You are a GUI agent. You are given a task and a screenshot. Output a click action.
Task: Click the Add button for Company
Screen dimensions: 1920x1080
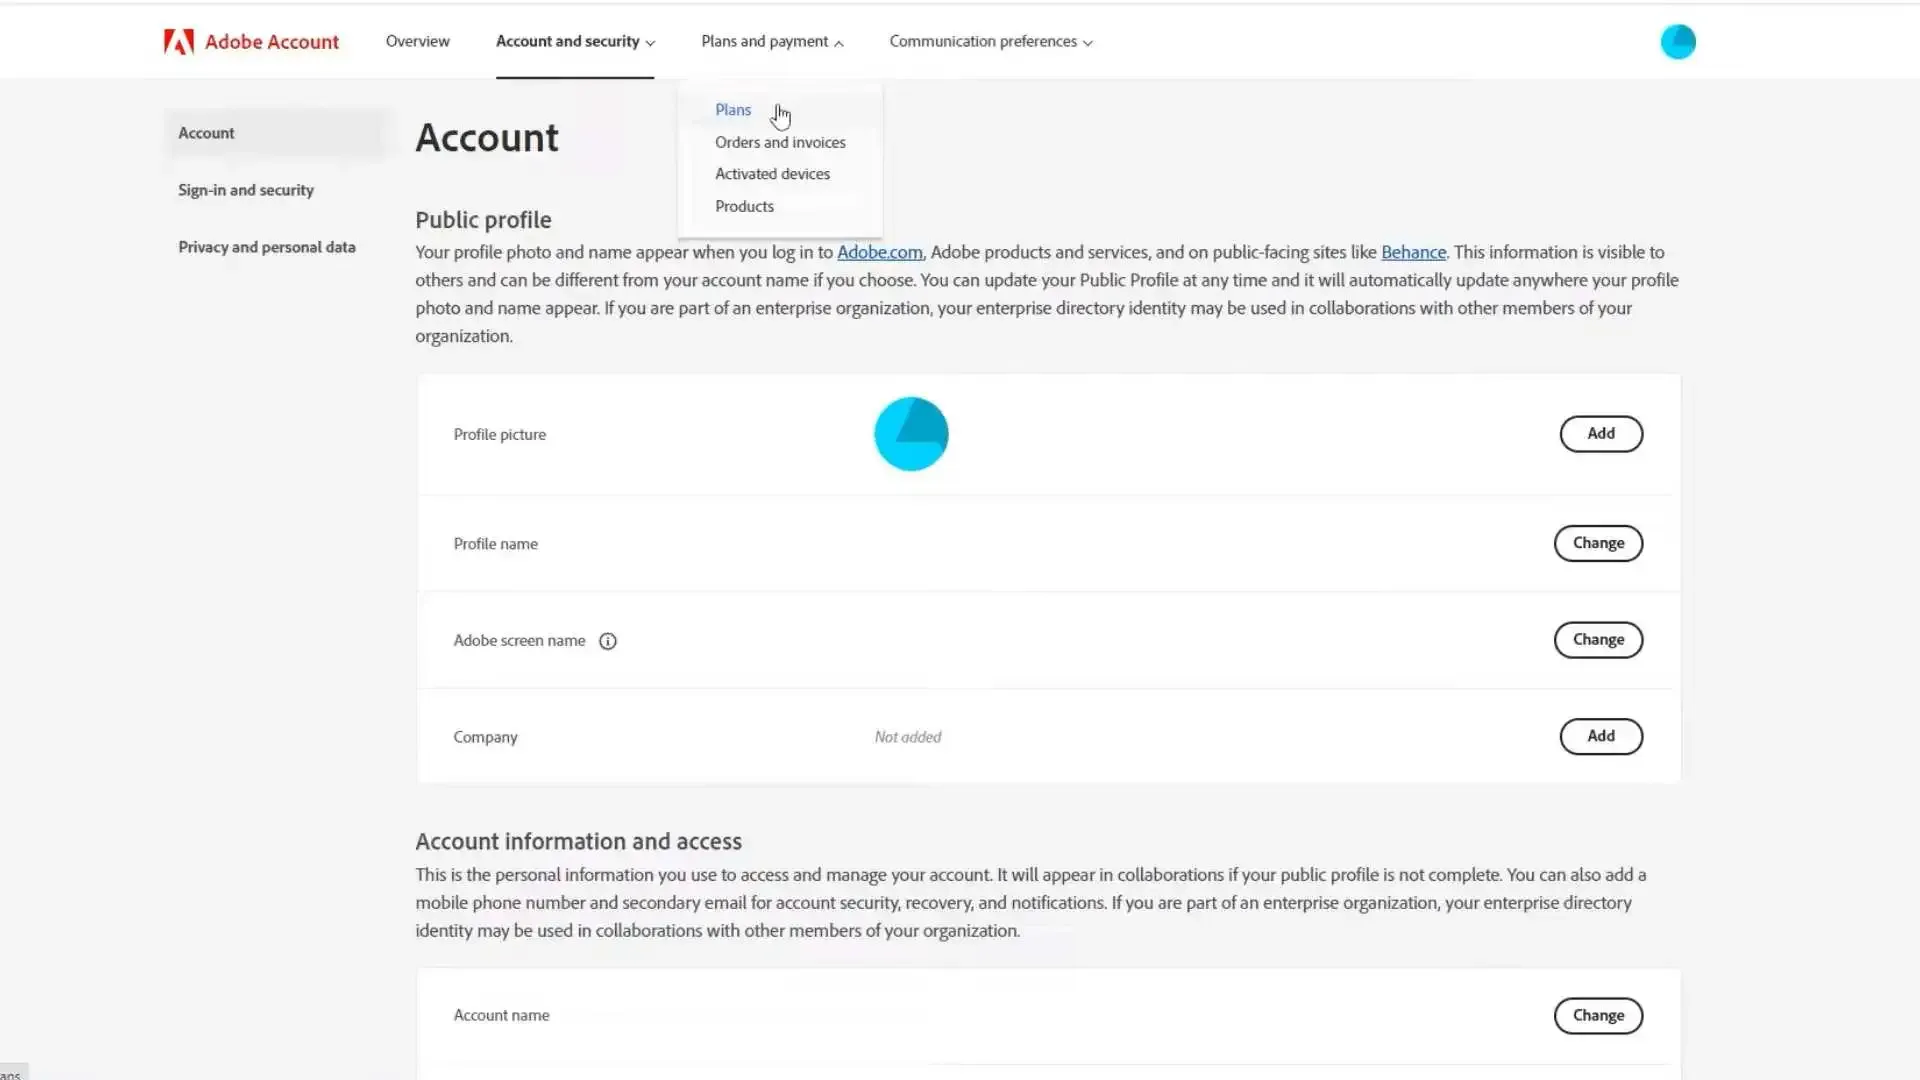click(1601, 736)
